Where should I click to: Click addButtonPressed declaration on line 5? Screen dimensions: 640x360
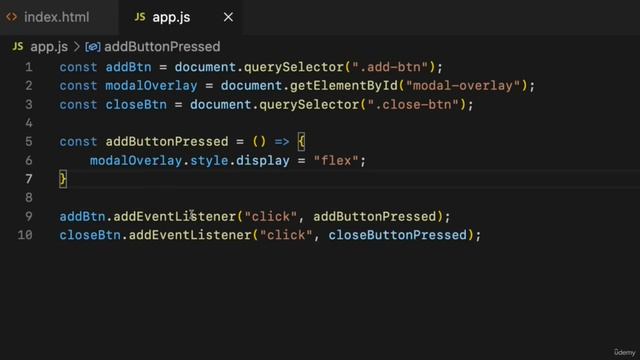[167, 142]
